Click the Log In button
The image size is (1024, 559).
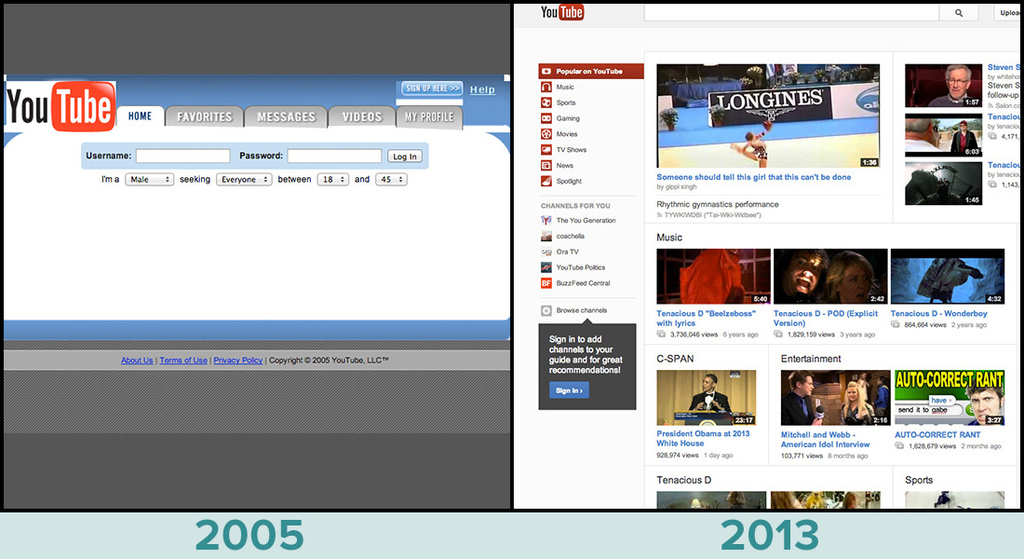[405, 156]
